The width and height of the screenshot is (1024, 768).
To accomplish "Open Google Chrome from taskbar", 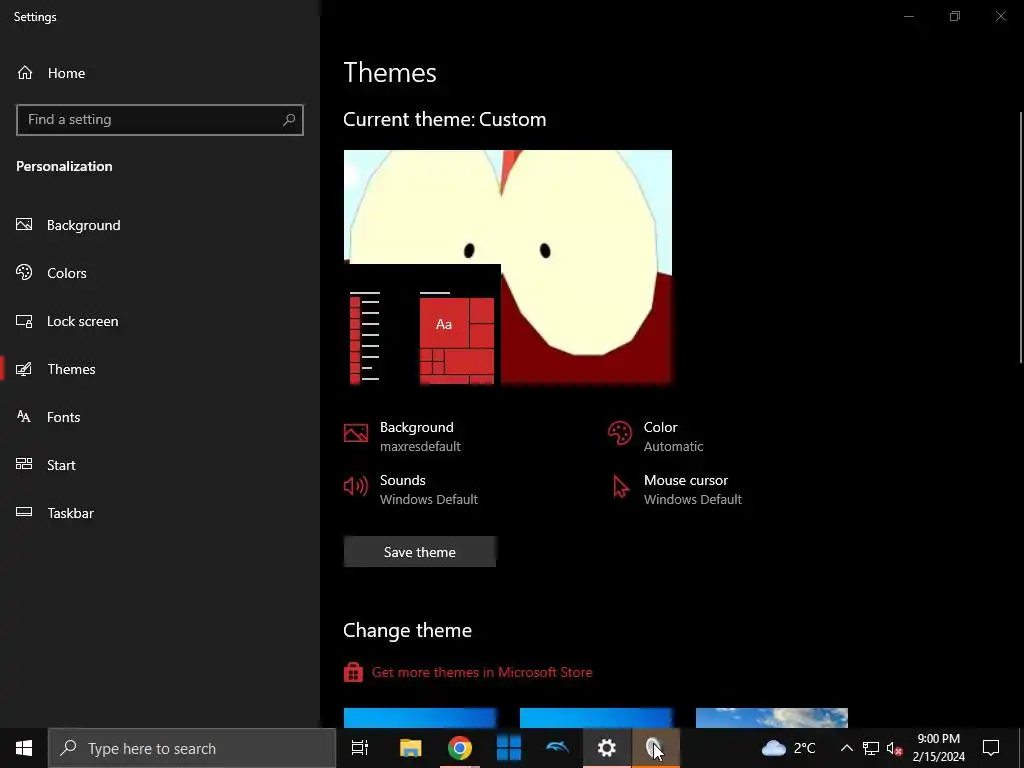I will point(460,748).
